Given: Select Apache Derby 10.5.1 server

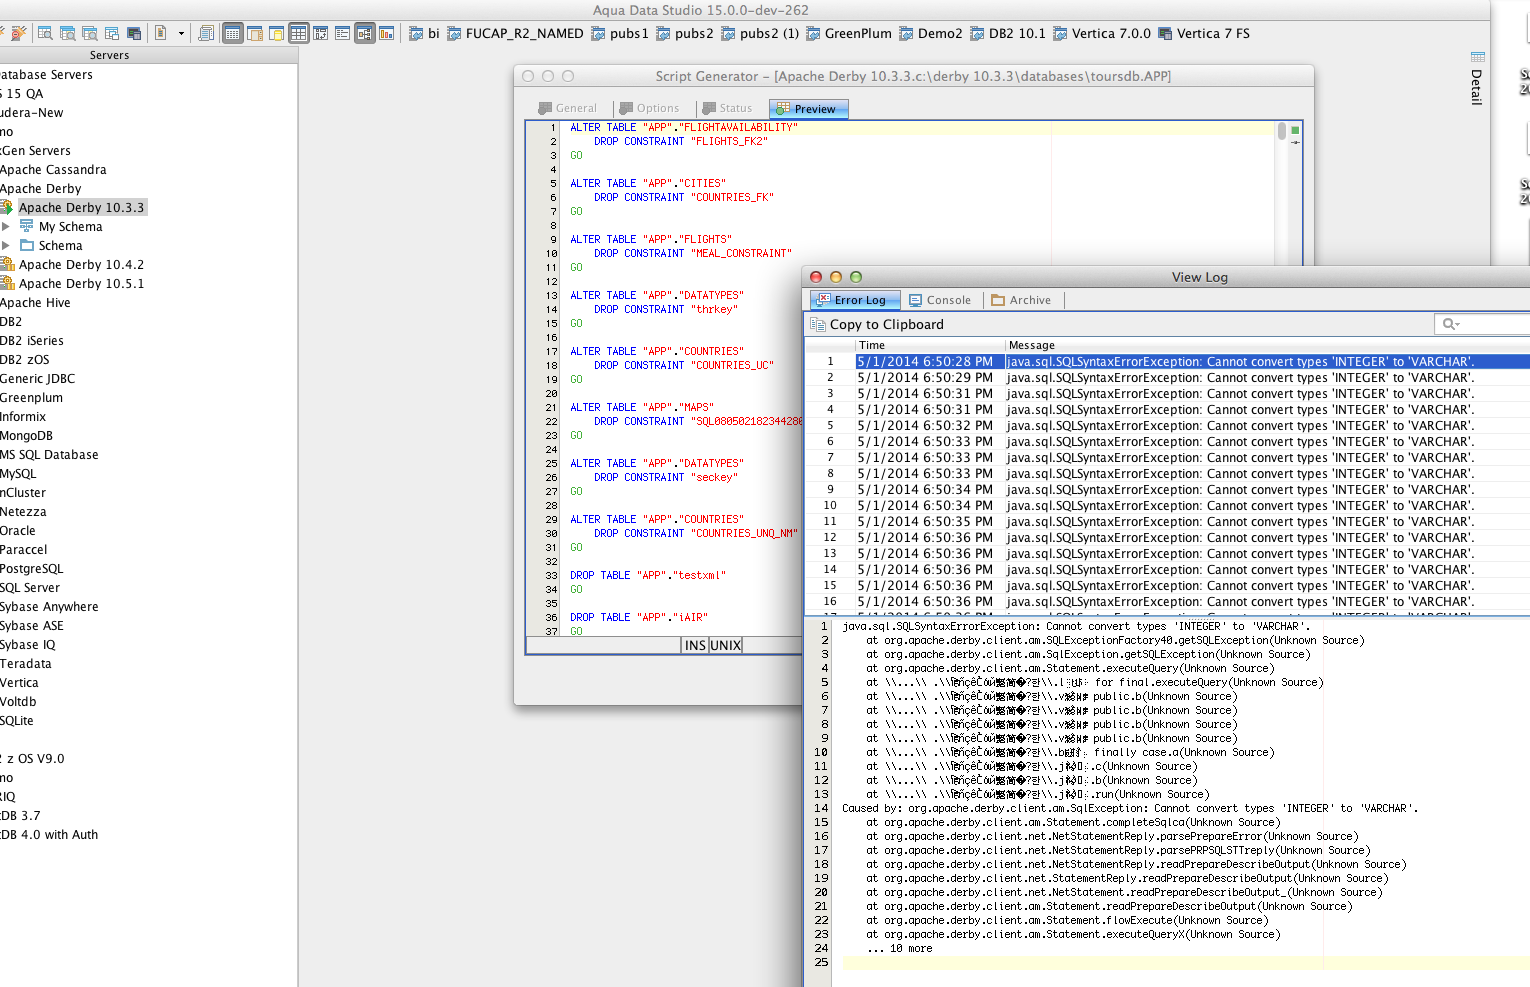Looking at the screenshot, I should pos(81,284).
